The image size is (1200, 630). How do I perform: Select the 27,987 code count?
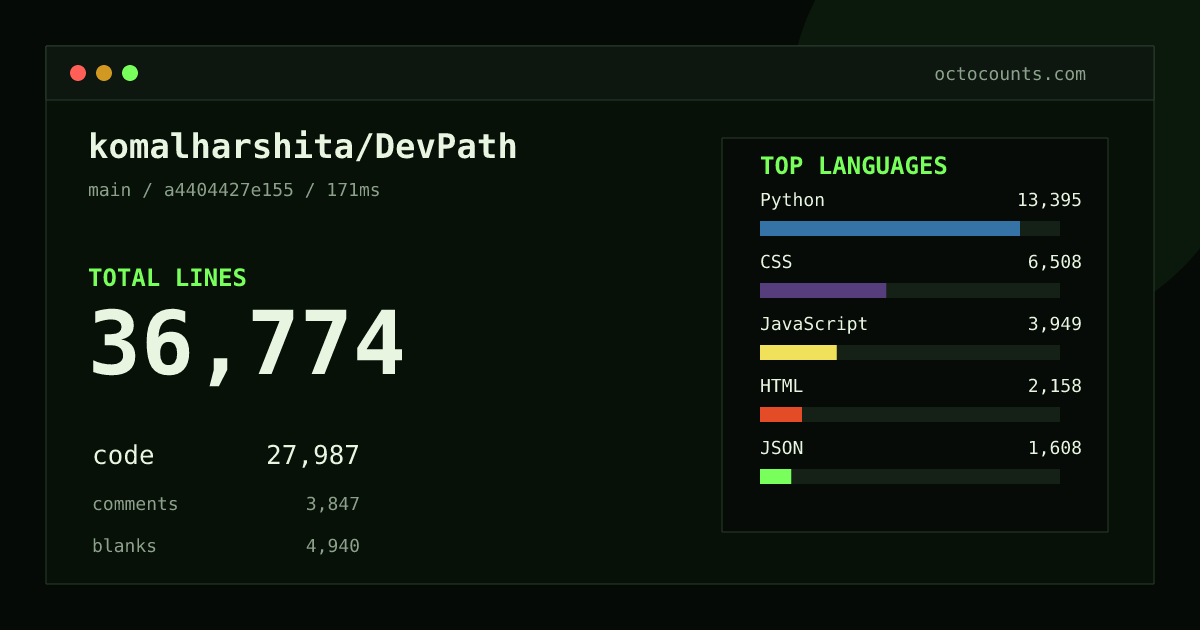click(313, 455)
